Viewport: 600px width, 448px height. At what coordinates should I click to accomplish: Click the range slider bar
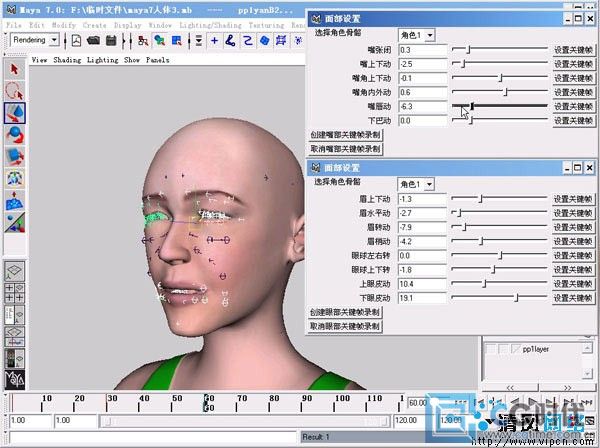tap(245, 421)
